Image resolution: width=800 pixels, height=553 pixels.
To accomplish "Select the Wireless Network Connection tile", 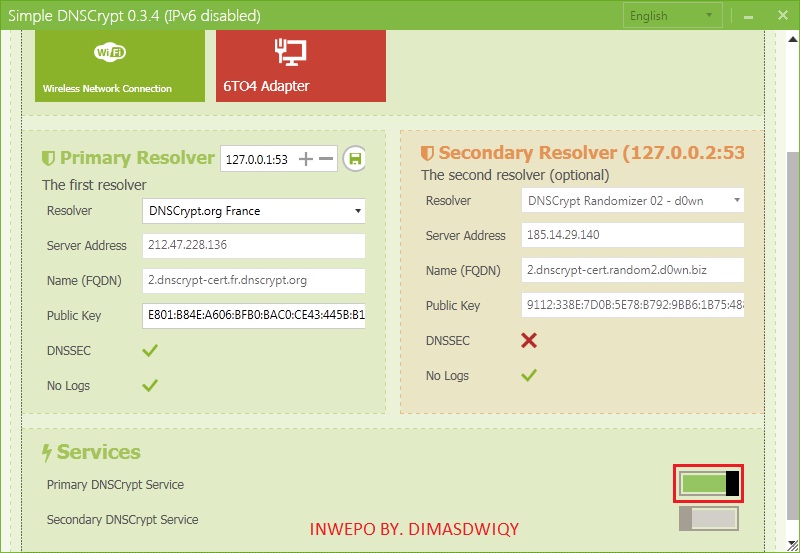I will coord(120,65).
